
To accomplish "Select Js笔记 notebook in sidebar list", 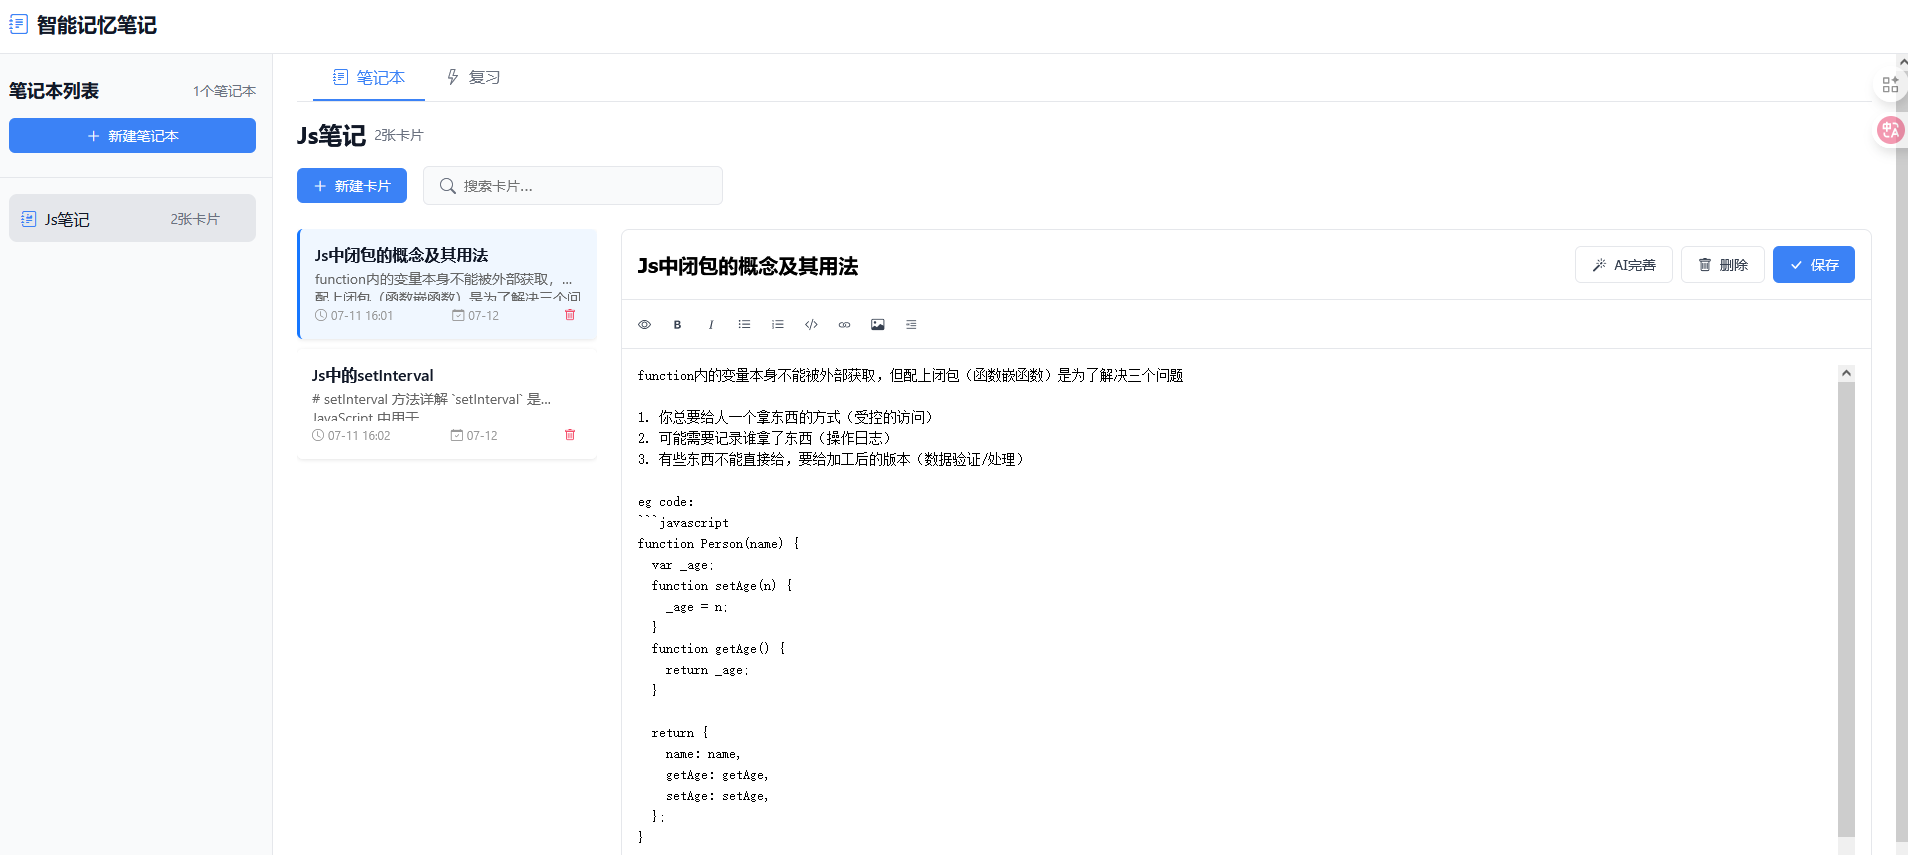I will click(x=132, y=218).
